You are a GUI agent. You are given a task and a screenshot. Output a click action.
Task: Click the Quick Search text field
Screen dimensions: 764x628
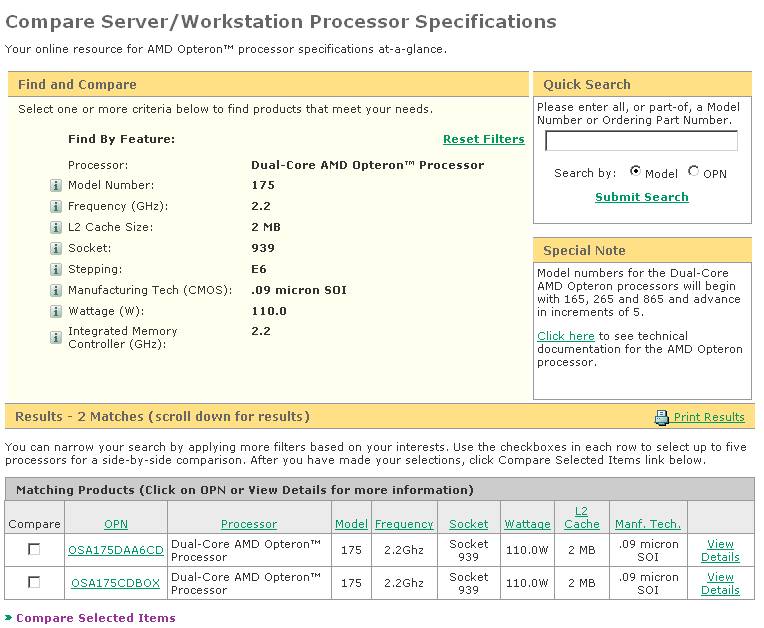click(641, 141)
